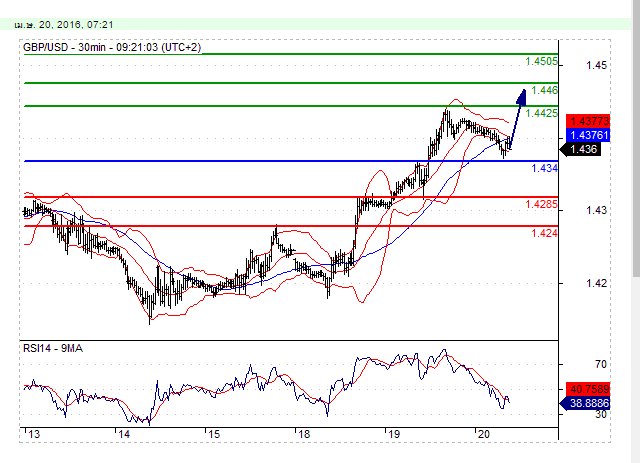This screenshot has width=640, height=463.
Task: Click the 1.4425 resistance level label
Action: pyautogui.click(x=541, y=113)
